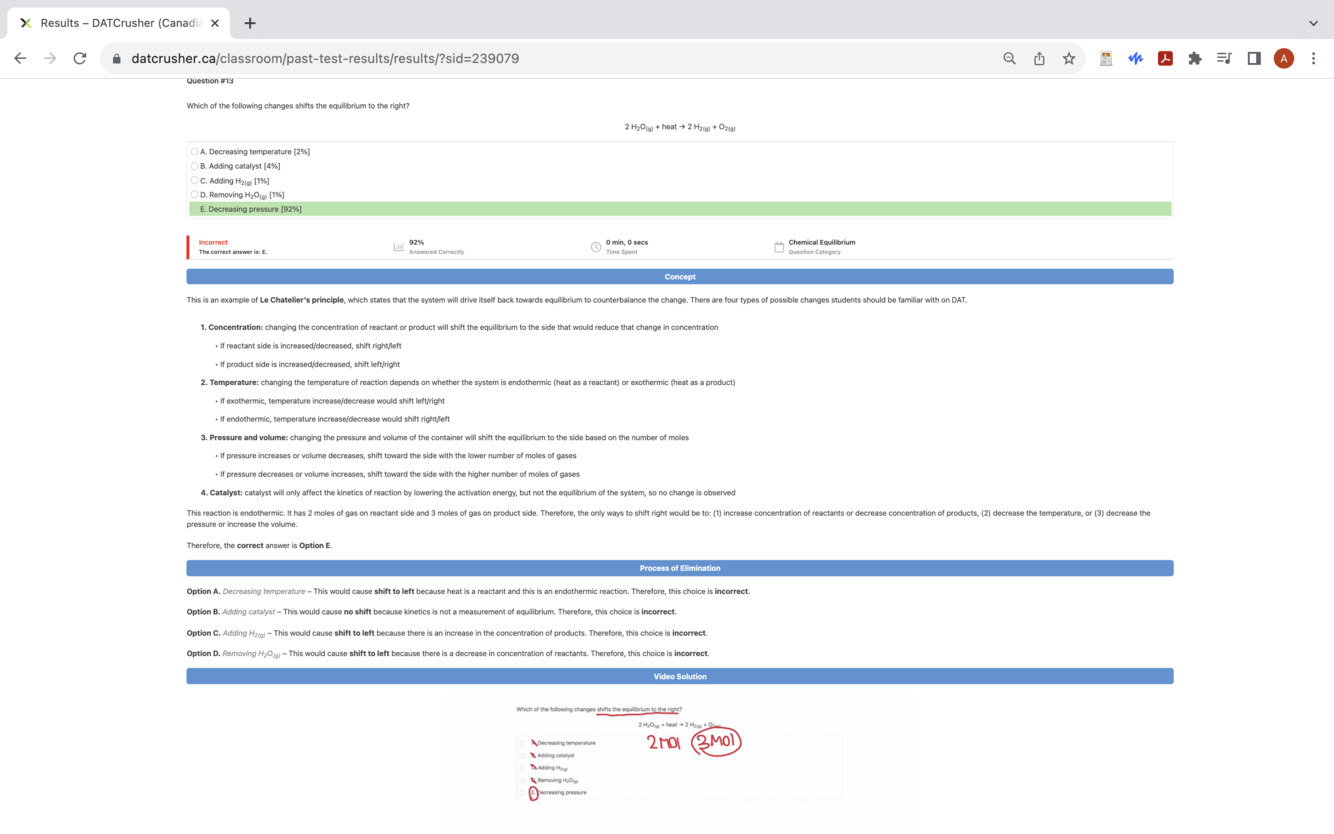Screen dimensions: 1334x834
Task: Click the 'Option A.' elimination line
Action: (468, 591)
